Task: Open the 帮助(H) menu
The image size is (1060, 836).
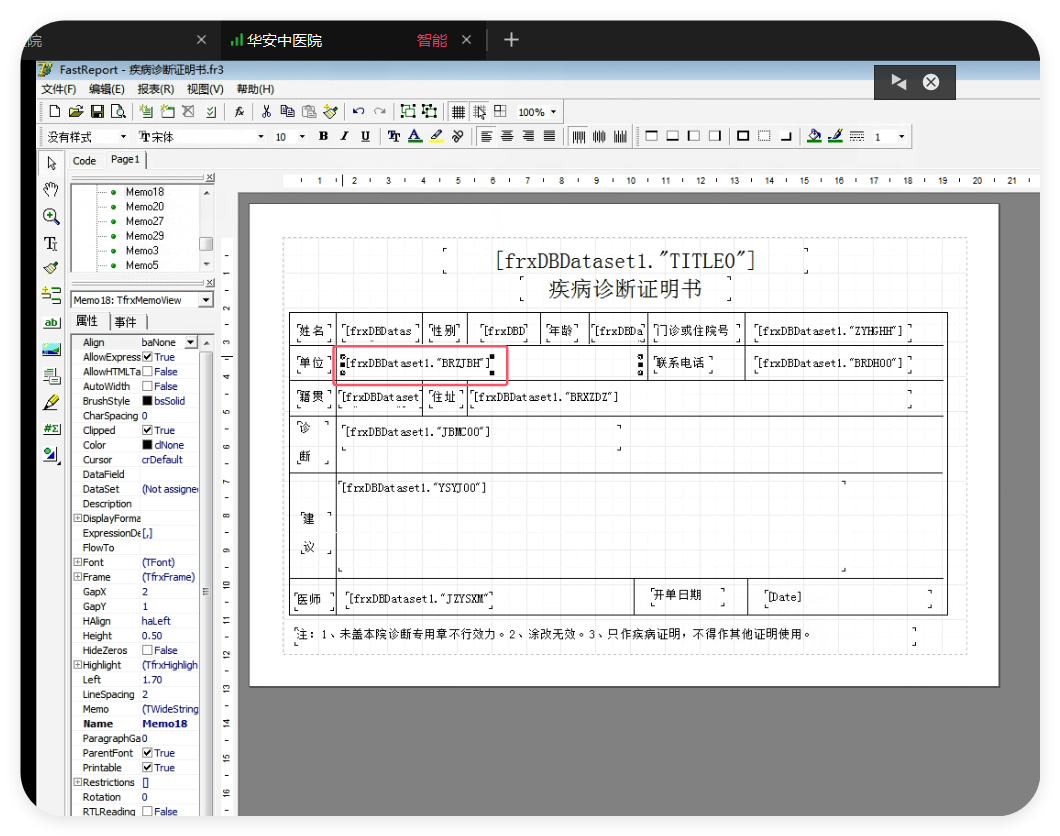Action: point(255,89)
